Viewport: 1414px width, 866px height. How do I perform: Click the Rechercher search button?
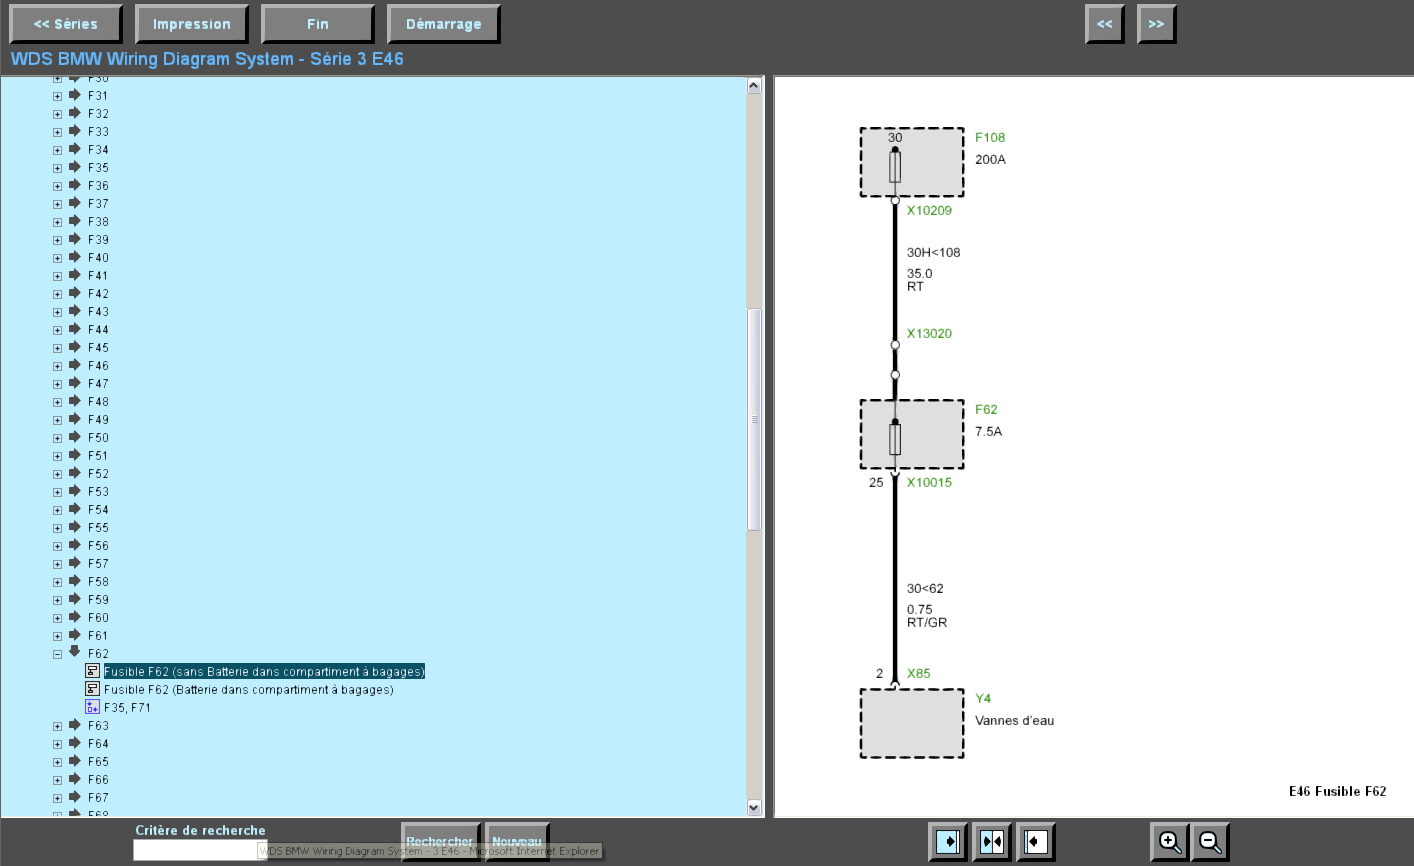[440, 841]
